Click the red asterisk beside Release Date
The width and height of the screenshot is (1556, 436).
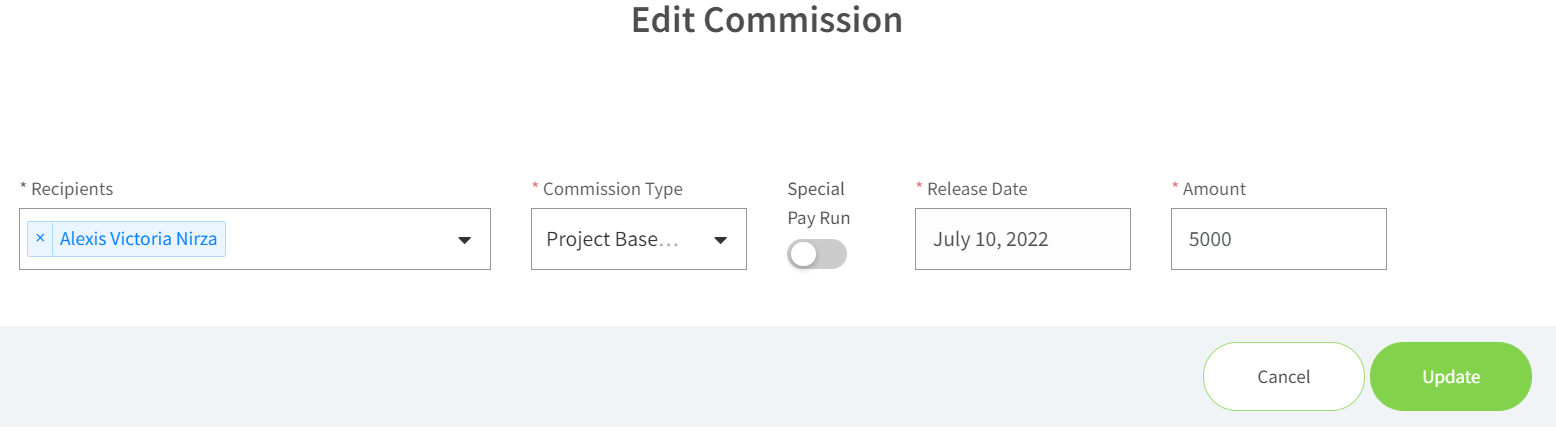click(919, 187)
